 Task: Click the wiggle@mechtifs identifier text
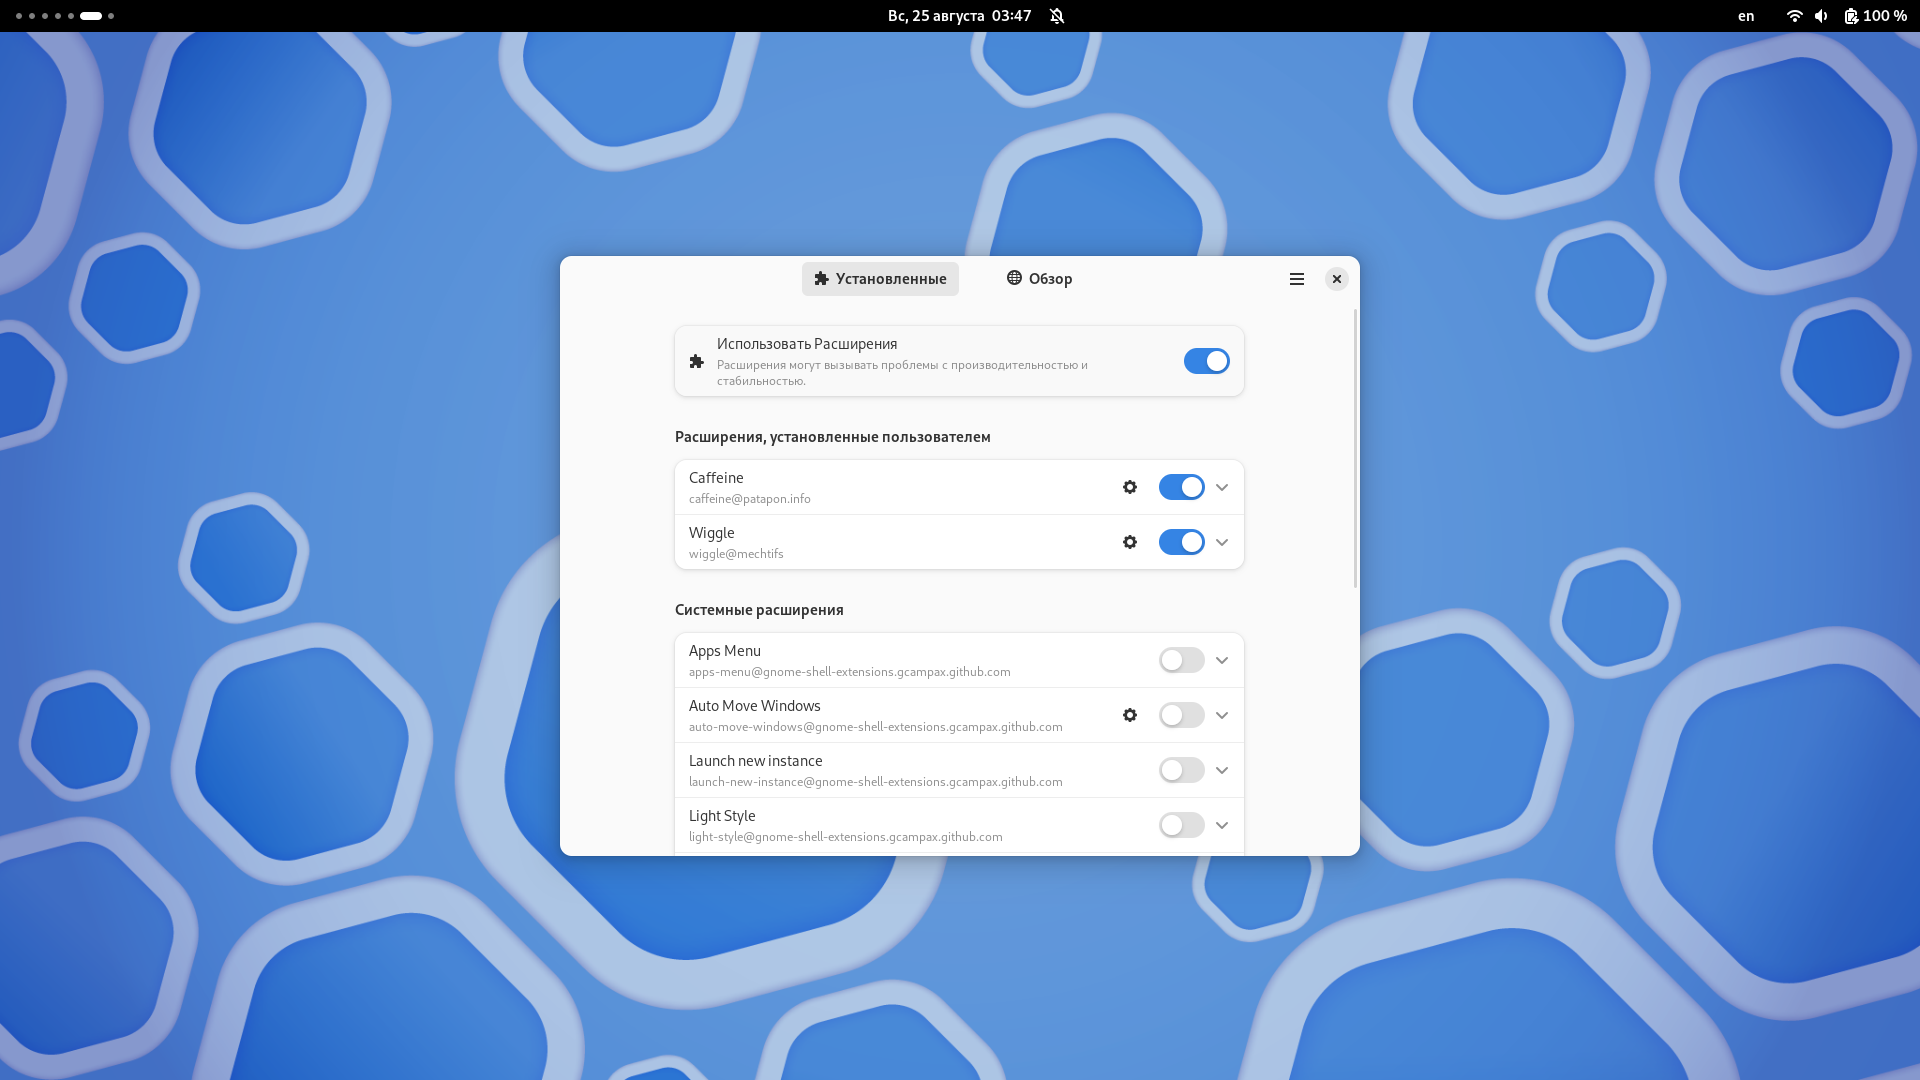click(x=736, y=554)
